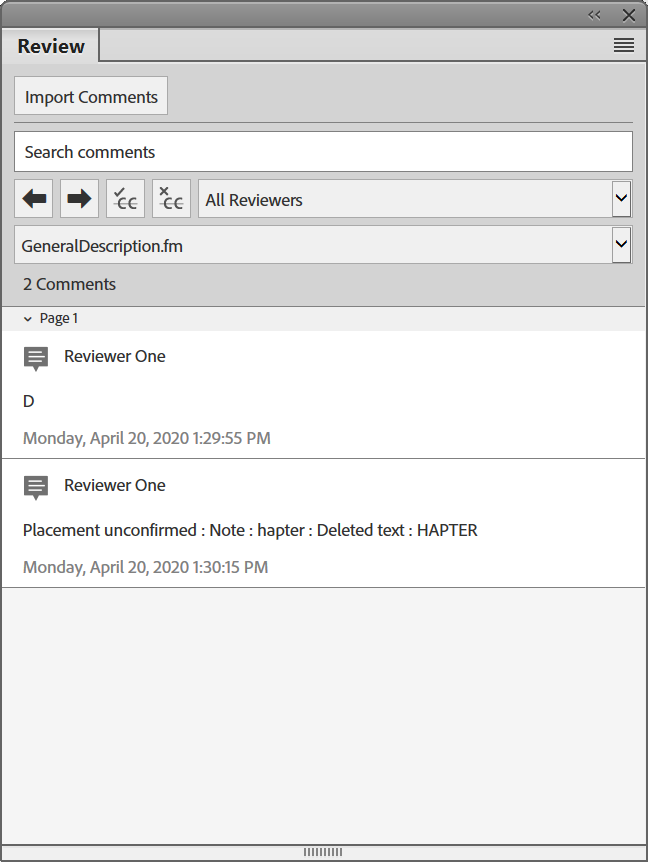Click the second comment's note icon
The width and height of the screenshot is (648, 862).
point(36,487)
